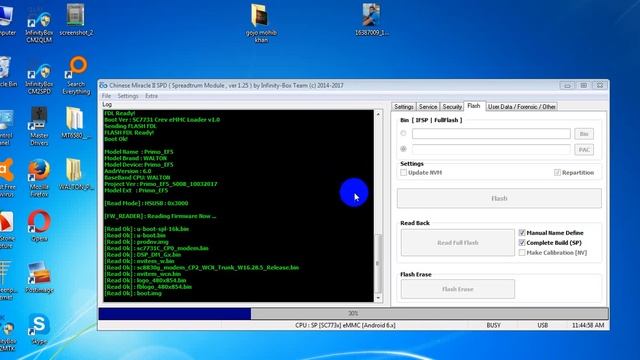Viewport: 640px width, 360px height.
Task: Click the Chinese Miracle II title bar icon
Action: 103,85
